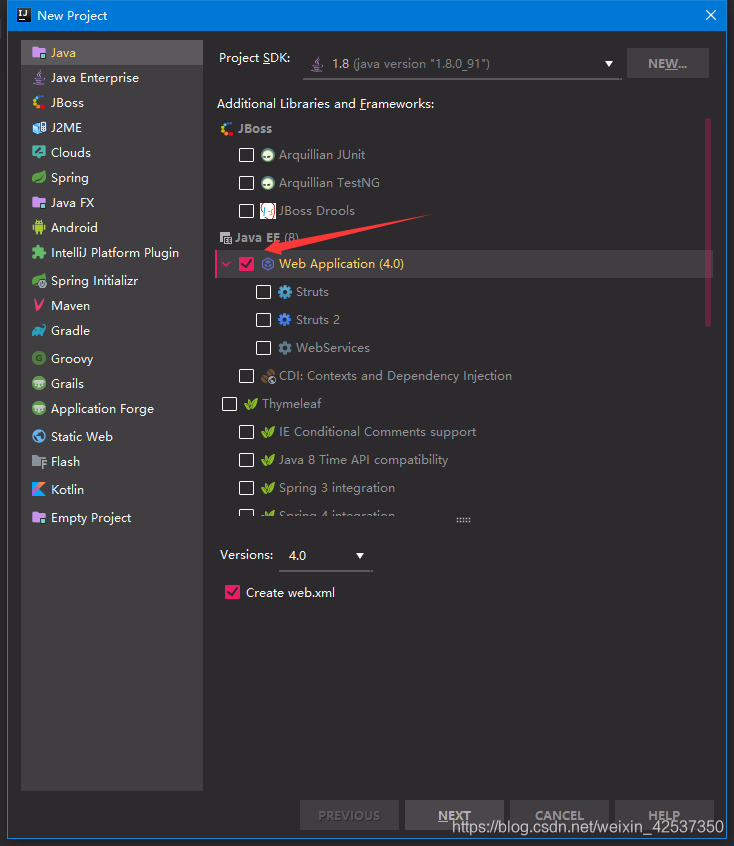734x846 pixels.
Task: Uncheck the Web Application (4.0) checkbox
Action: [x=246, y=264]
